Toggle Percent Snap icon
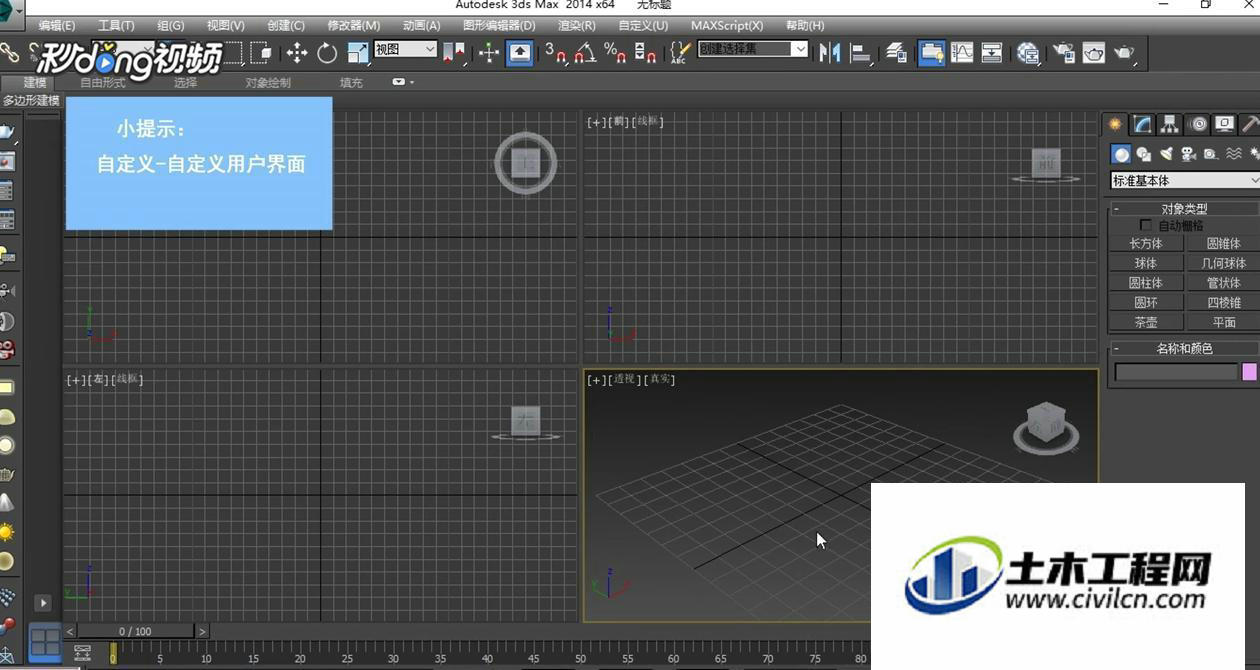The image size is (1260, 670). [x=615, y=53]
